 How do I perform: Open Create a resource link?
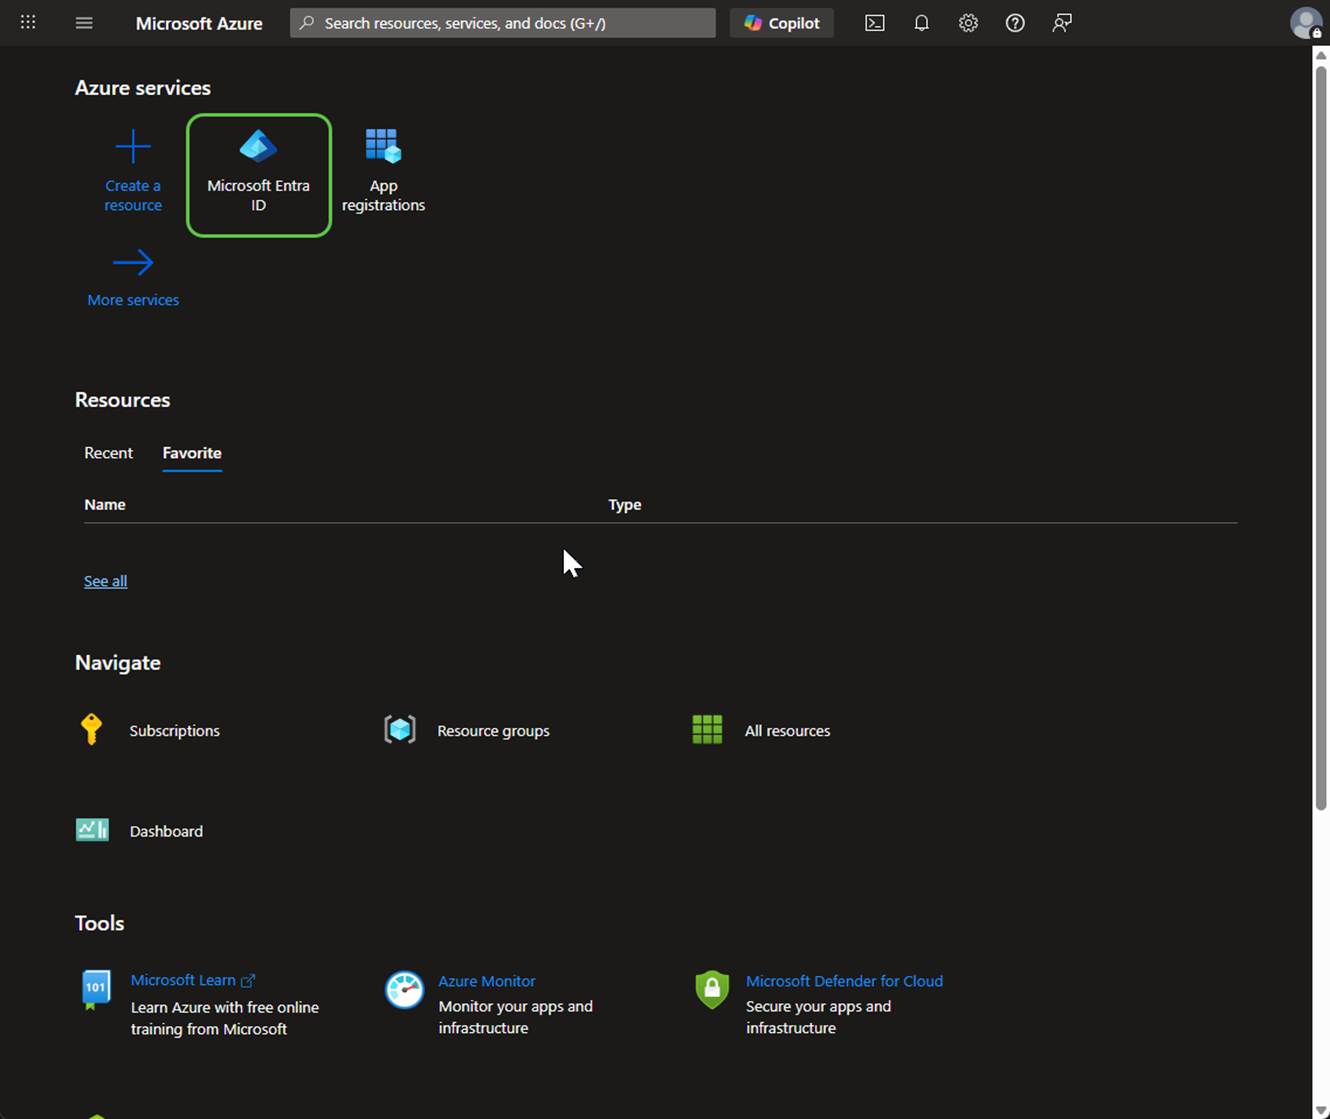point(133,195)
